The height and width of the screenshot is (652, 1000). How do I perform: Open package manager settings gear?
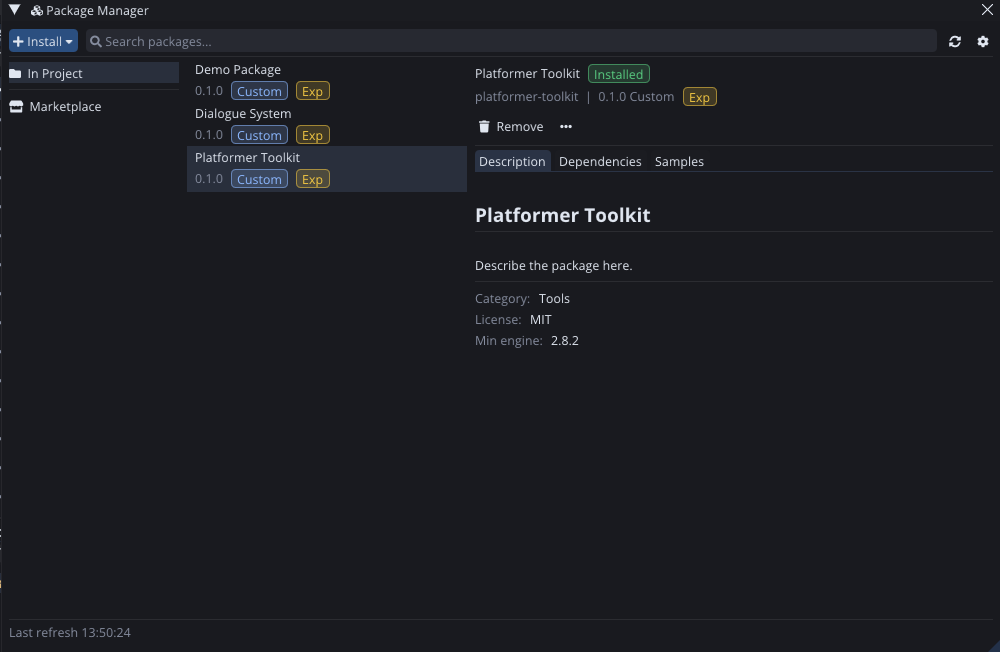(983, 41)
